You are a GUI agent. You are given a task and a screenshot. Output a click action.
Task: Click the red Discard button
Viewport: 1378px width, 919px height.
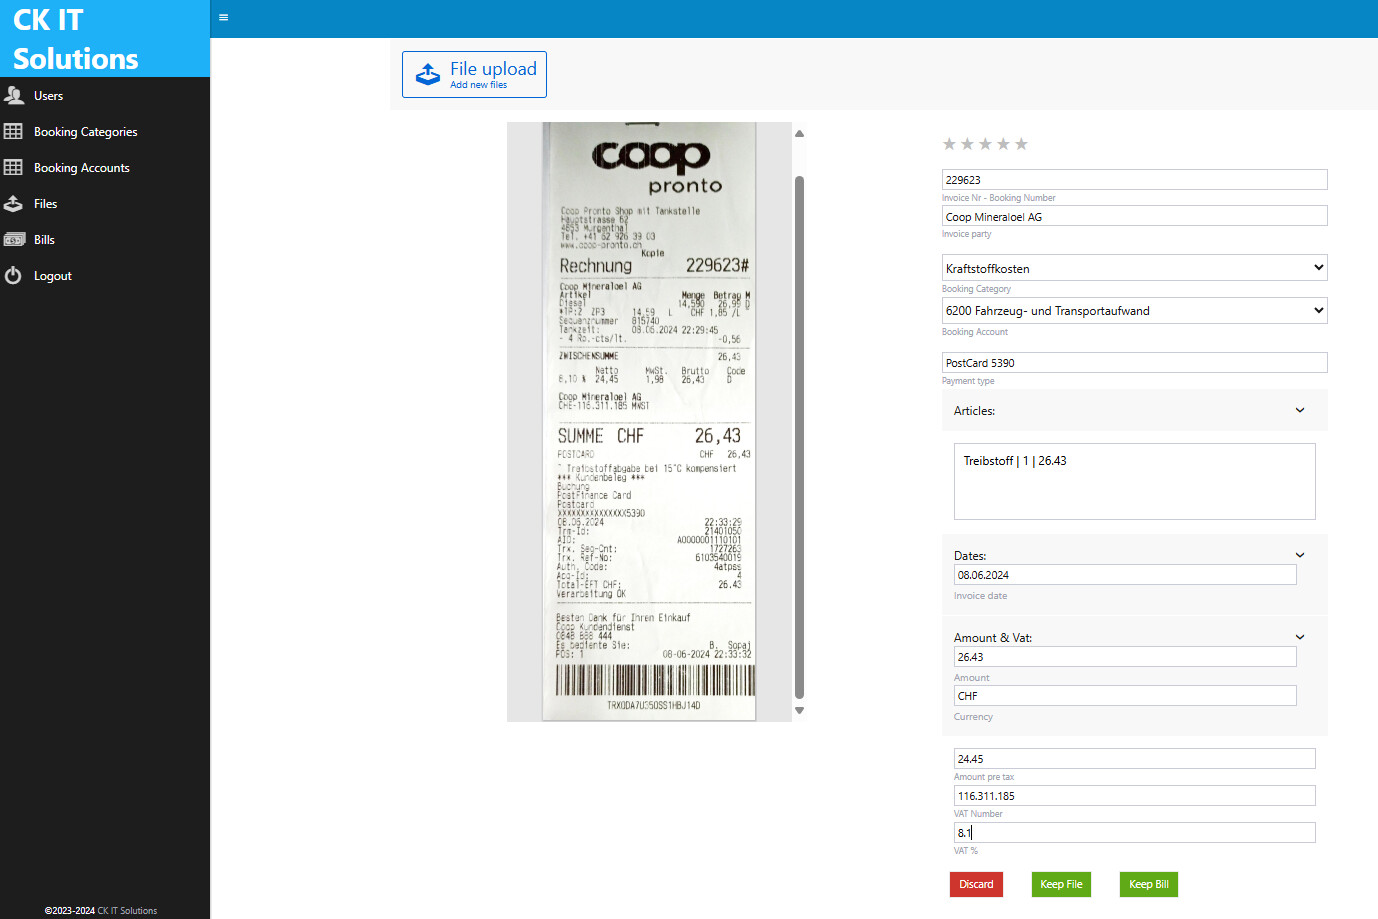976,884
